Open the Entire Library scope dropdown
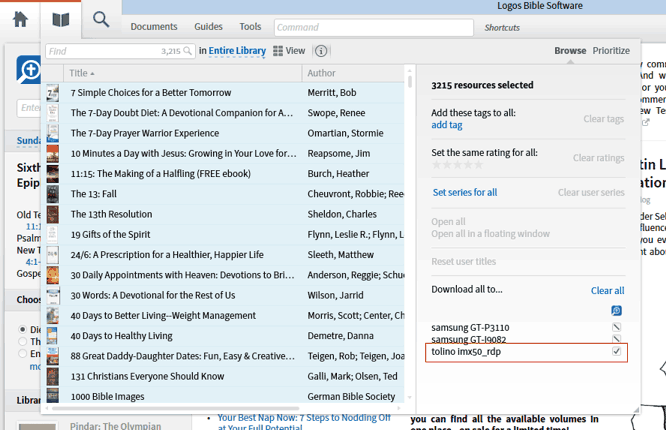 237,51
